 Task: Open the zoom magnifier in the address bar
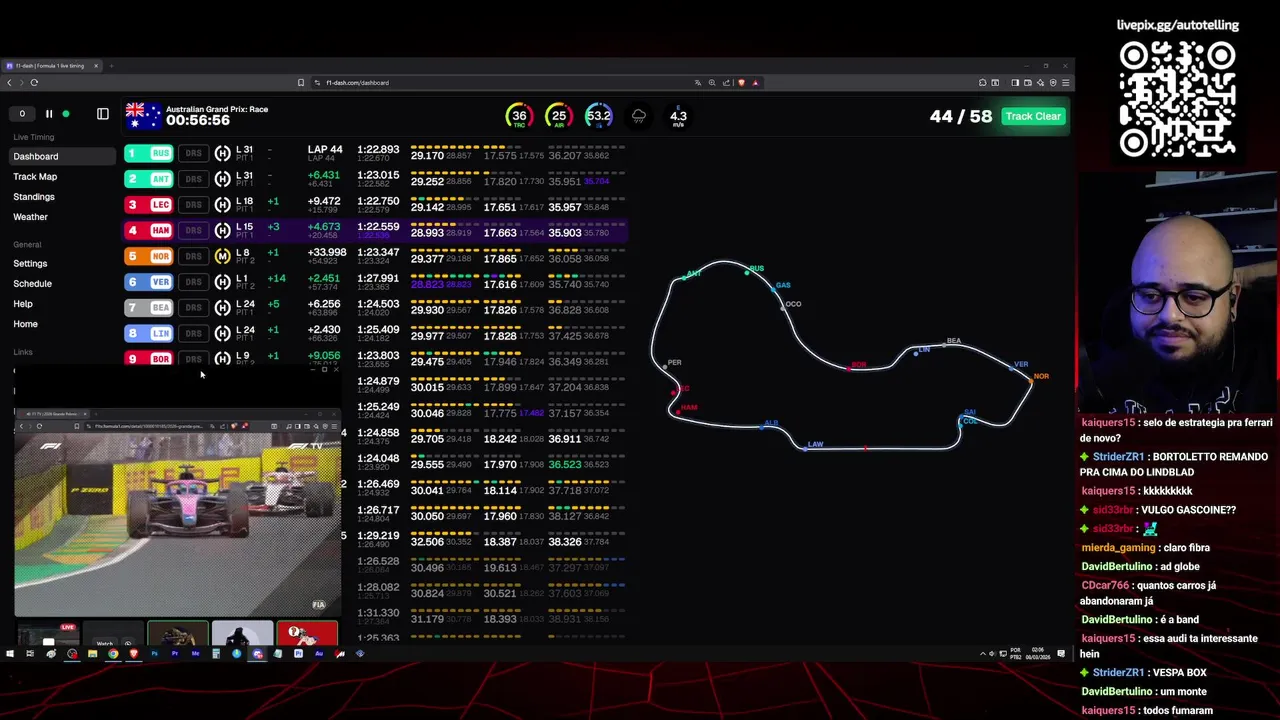click(x=712, y=83)
